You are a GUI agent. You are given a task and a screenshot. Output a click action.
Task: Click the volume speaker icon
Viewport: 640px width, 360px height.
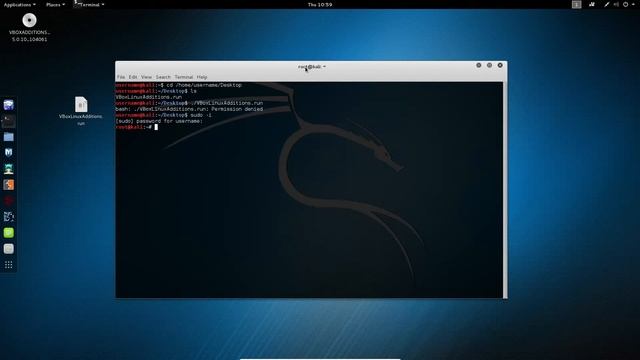[x=616, y=4]
